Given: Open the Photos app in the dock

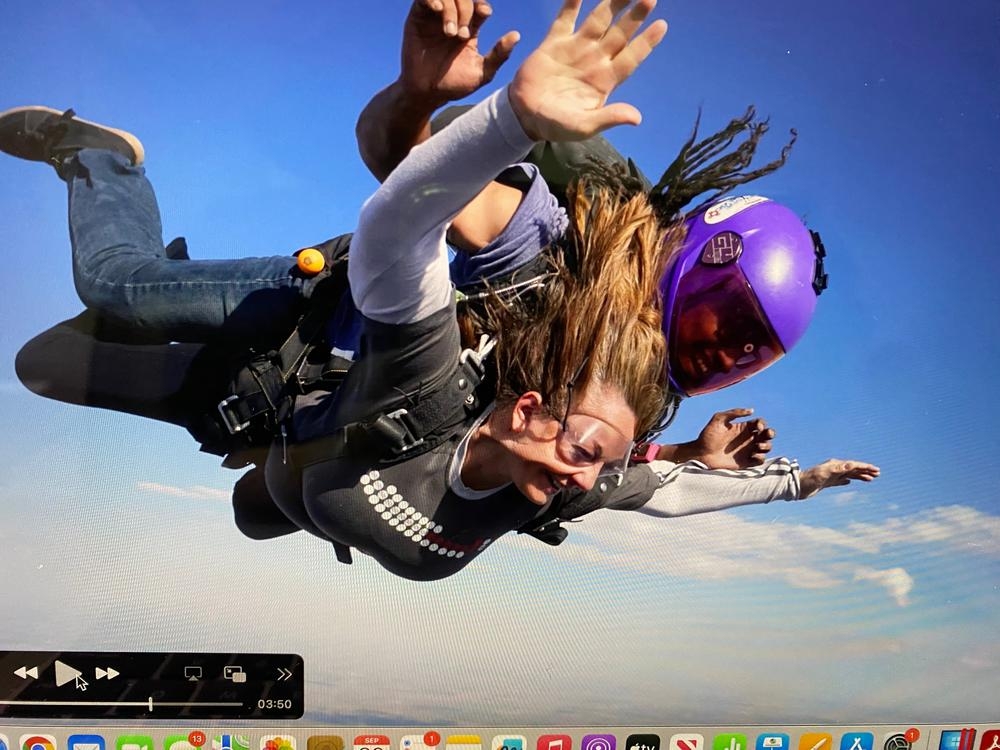Looking at the screenshot, I should click(277, 743).
